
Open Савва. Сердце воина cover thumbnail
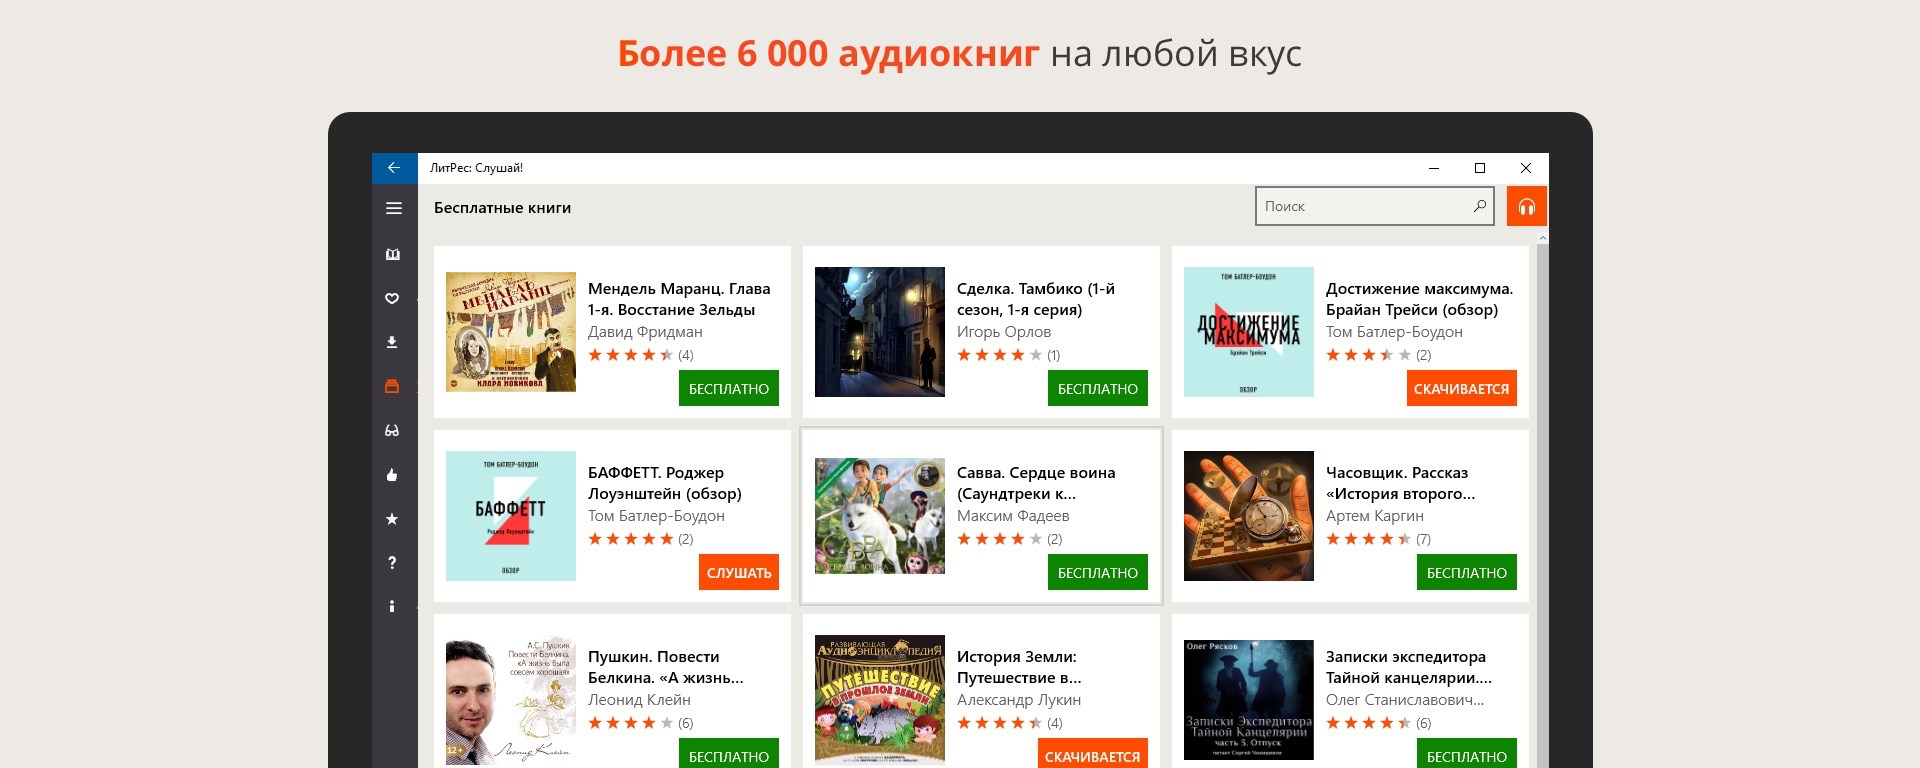click(x=880, y=516)
